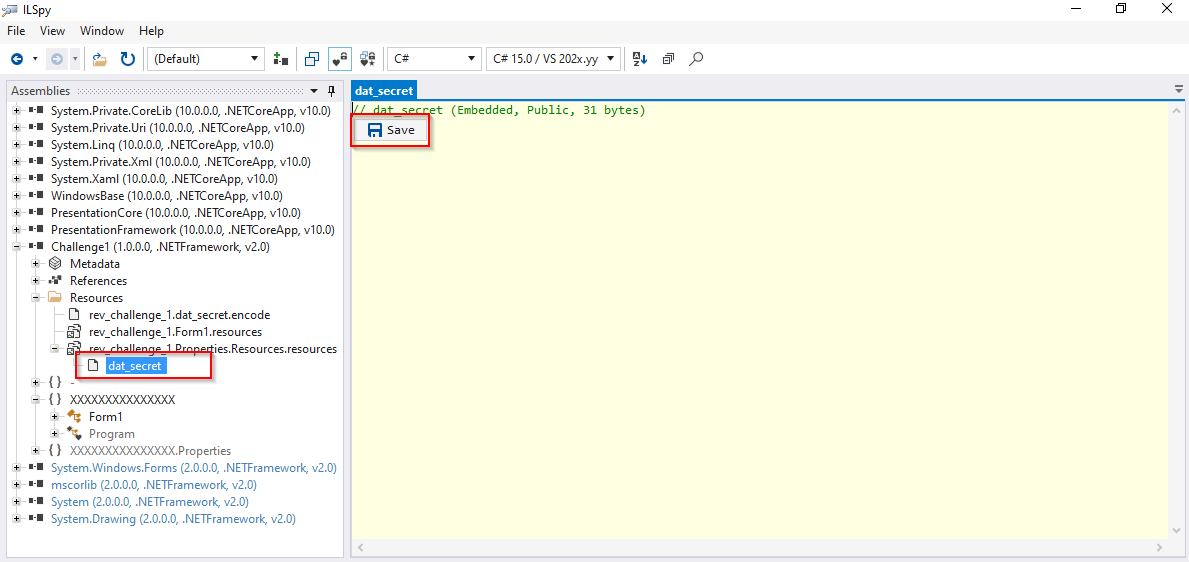Toggle Show all types and members
1189x562 pixels.
pyautogui.click(x=368, y=58)
